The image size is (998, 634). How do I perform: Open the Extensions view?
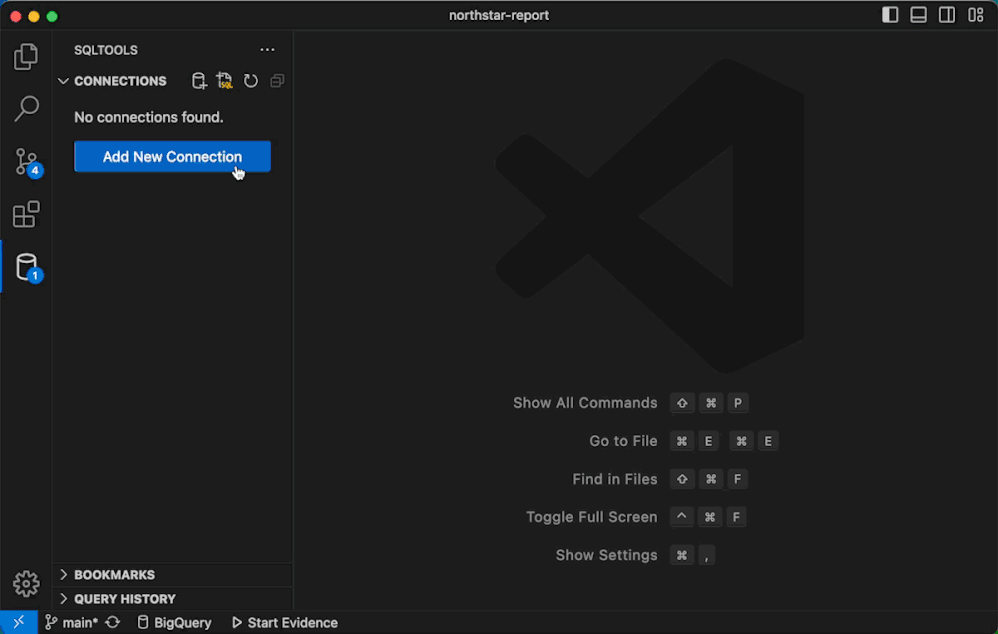(x=26, y=215)
